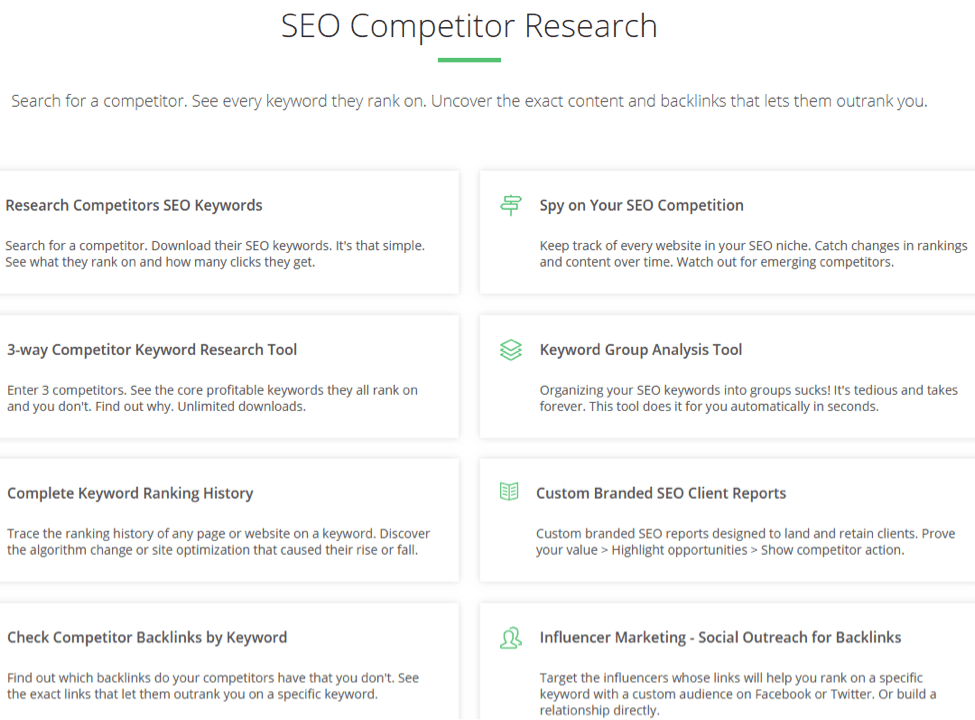This screenshot has height=720, width=975.
Task: Open Custom Branded SEO Client Reports heading
Action: coord(661,493)
